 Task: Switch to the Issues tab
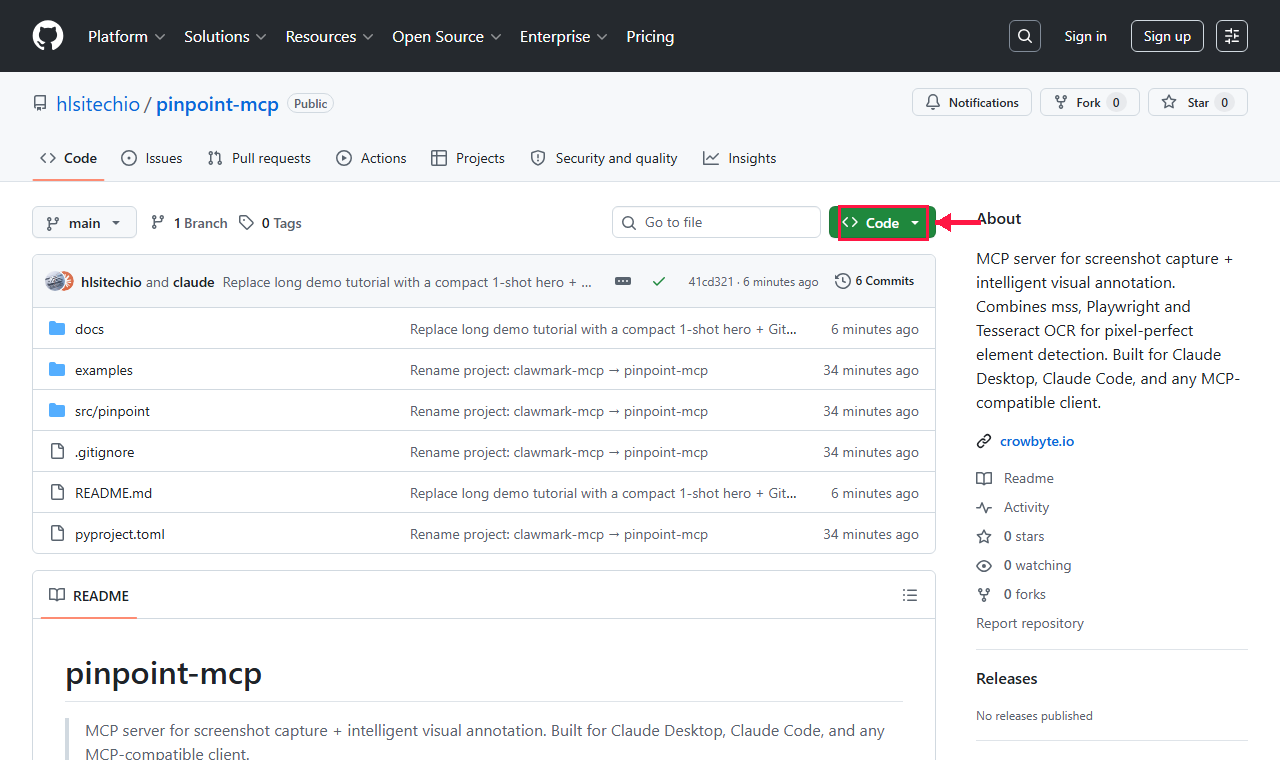point(151,158)
